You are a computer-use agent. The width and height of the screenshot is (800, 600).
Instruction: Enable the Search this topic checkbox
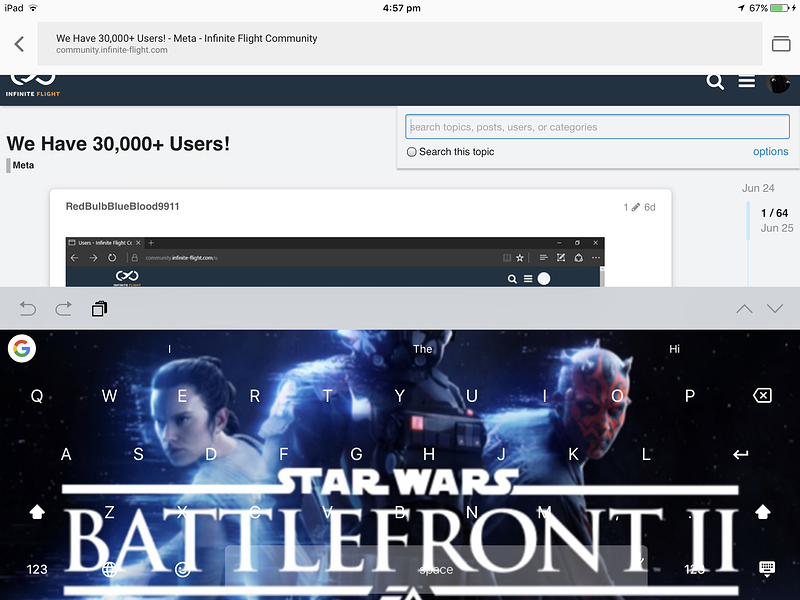click(x=411, y=152)
